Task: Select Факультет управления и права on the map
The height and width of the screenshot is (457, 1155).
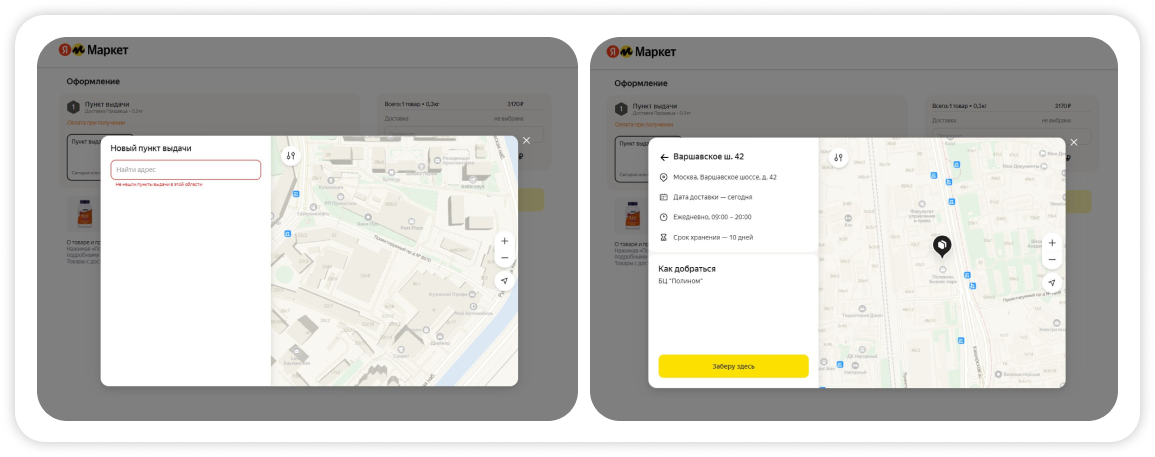Action: click(922, 210)
